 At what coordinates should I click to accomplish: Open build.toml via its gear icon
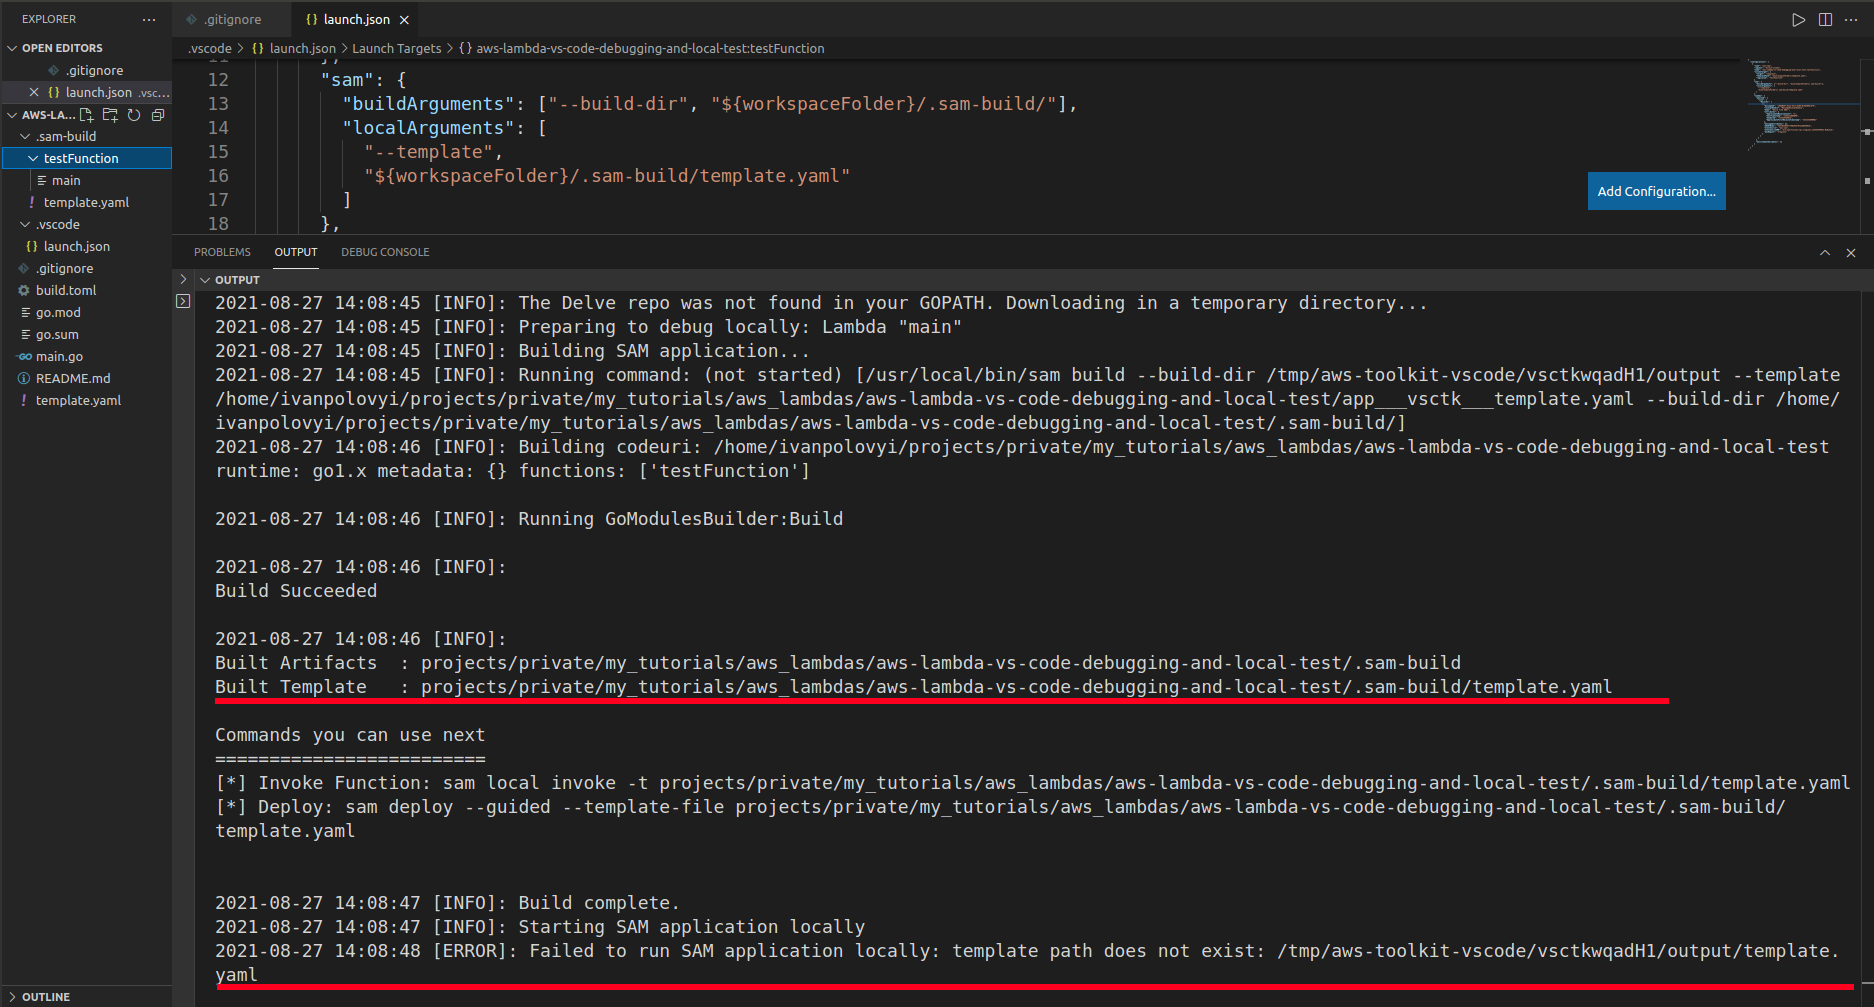[x=24, y=290]
